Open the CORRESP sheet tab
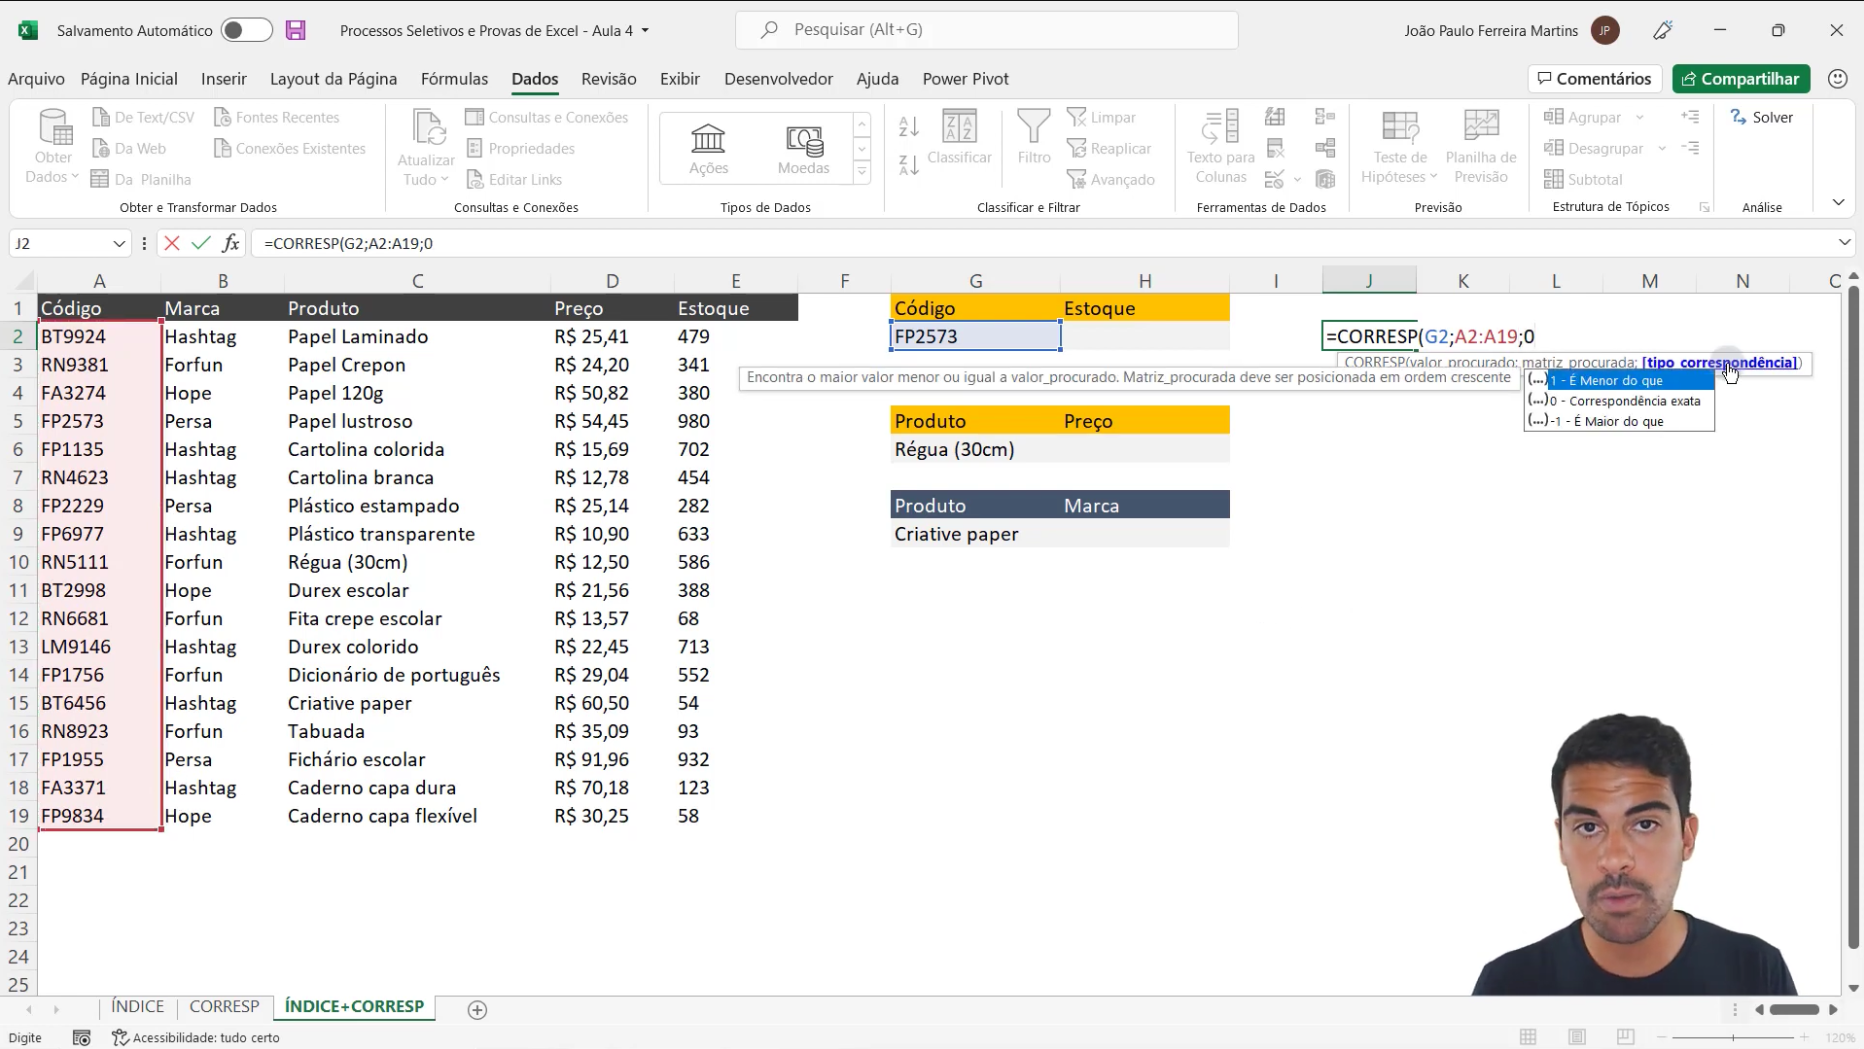Screen dimensions: 1864x1049 (x=224, y=1007)
